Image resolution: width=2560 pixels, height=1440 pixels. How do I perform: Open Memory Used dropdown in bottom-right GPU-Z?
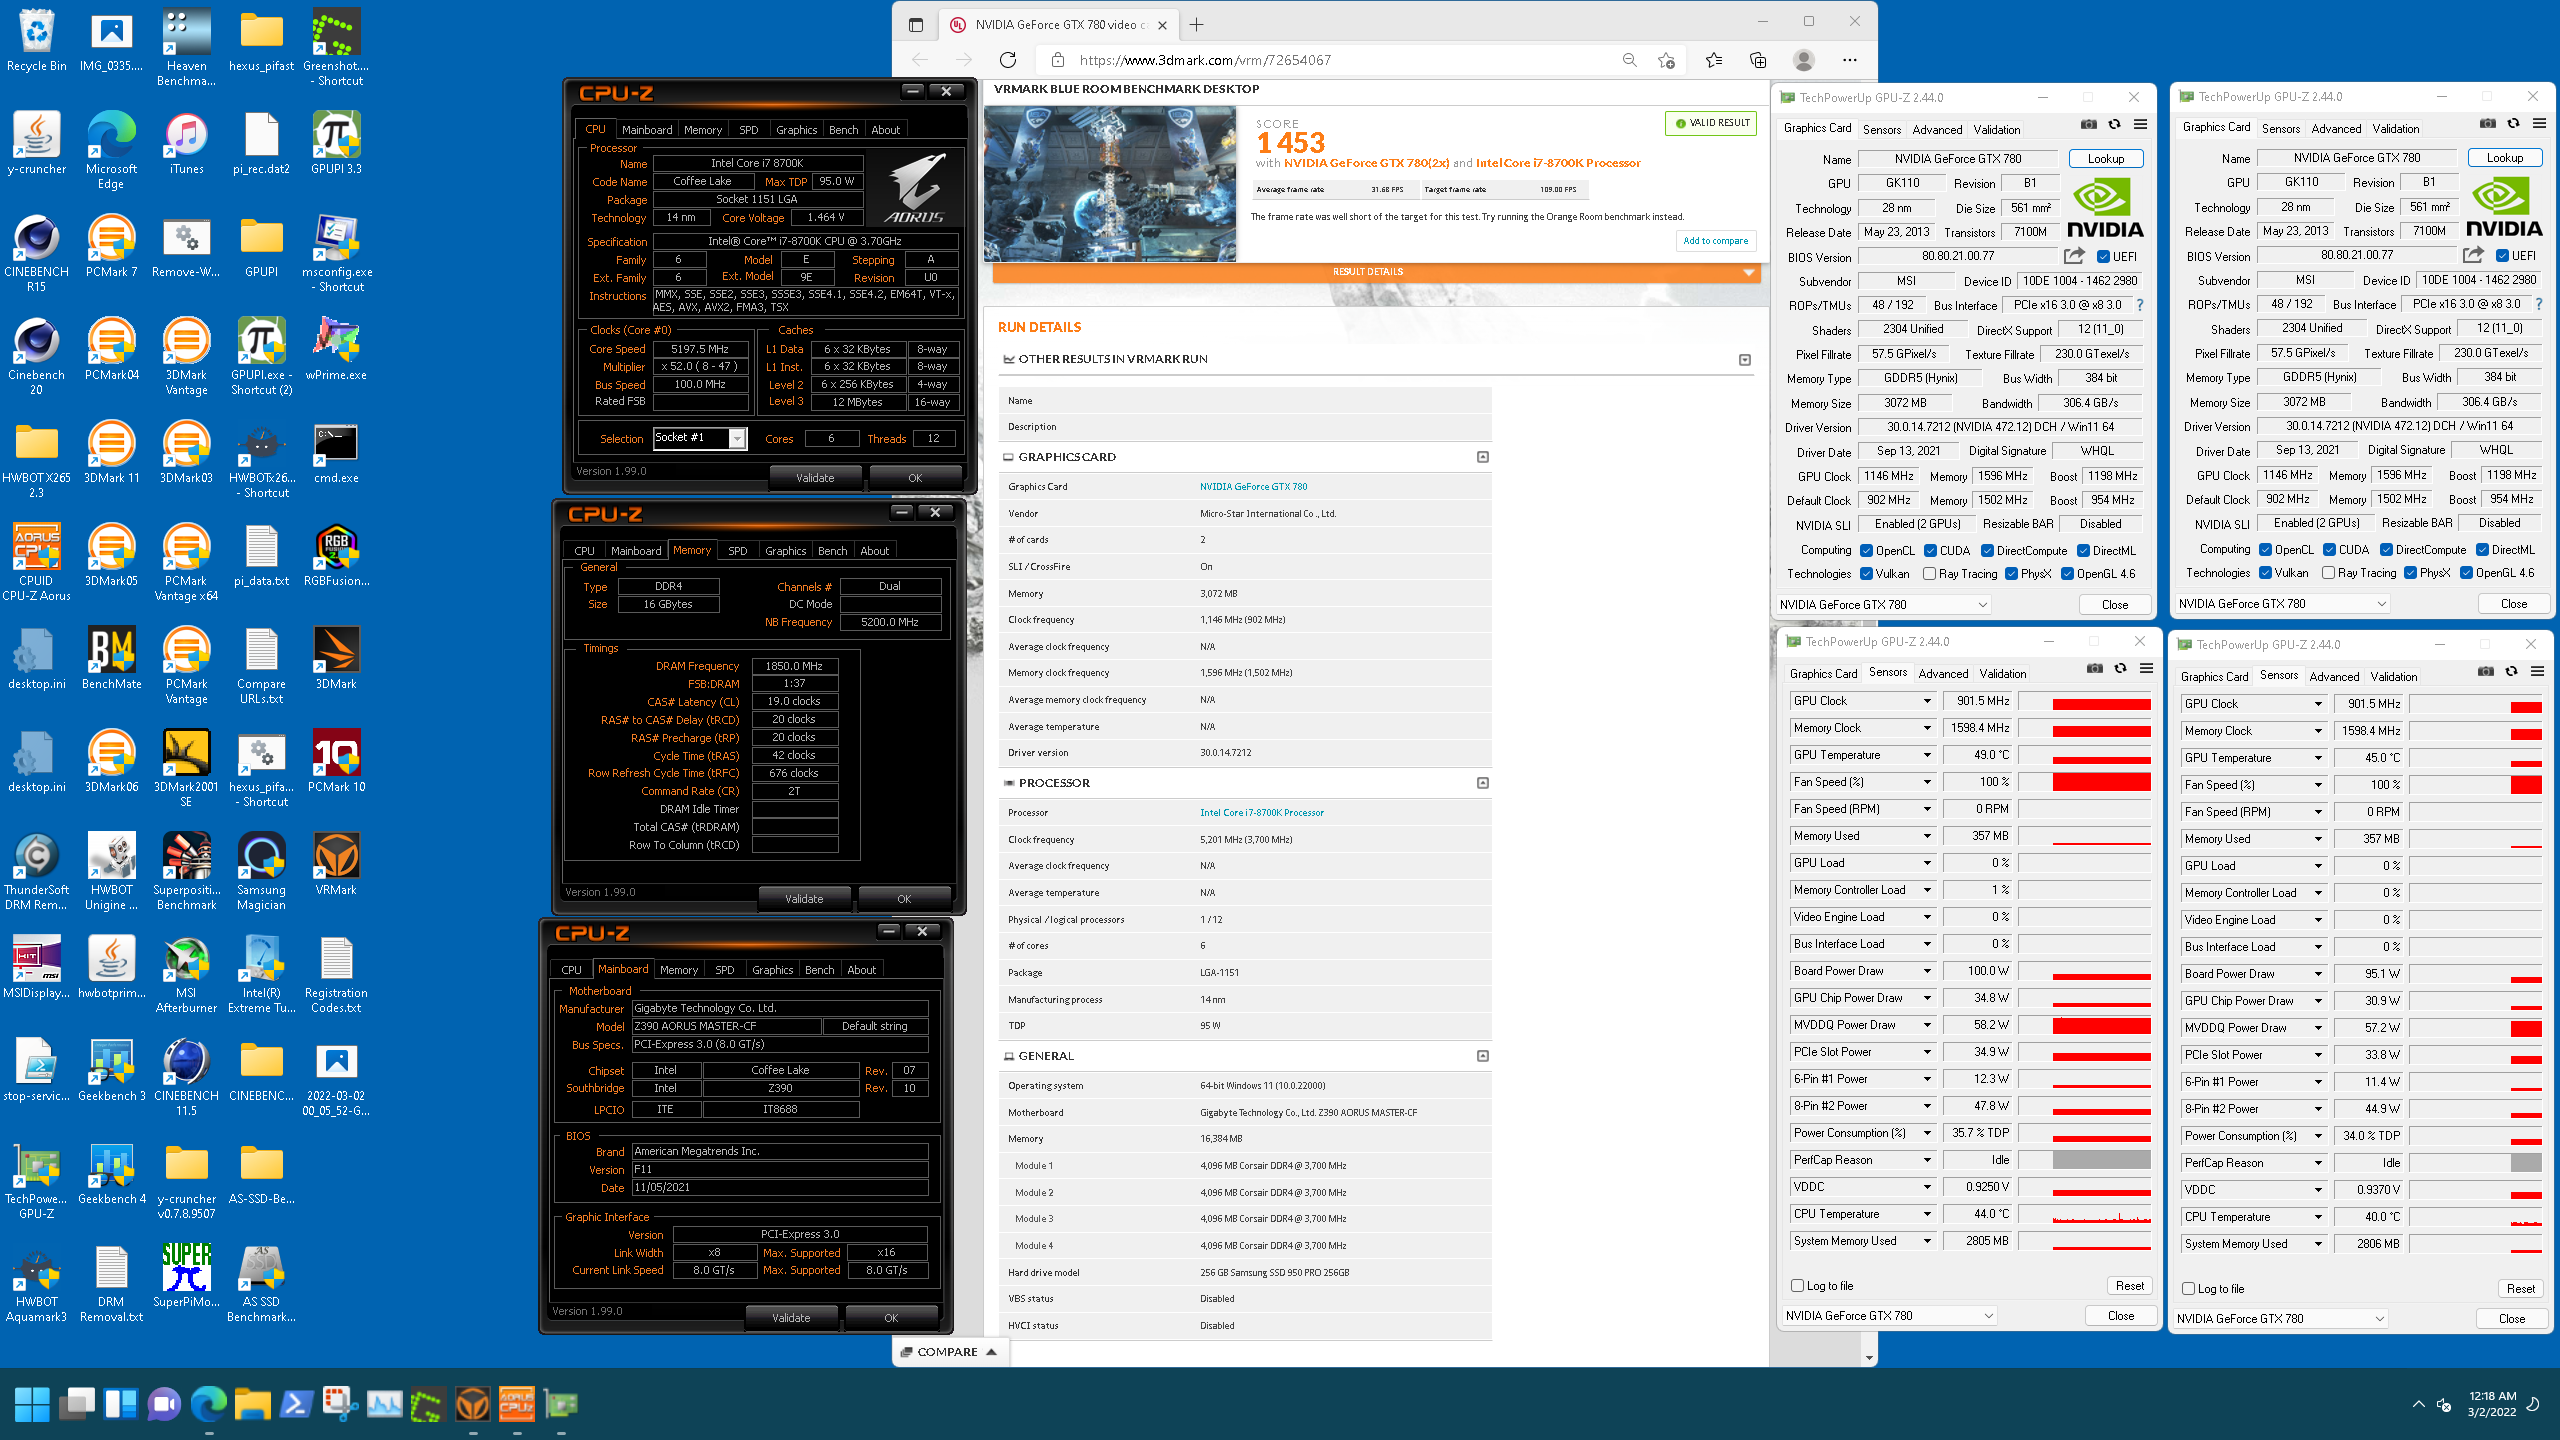(2318, 839)
